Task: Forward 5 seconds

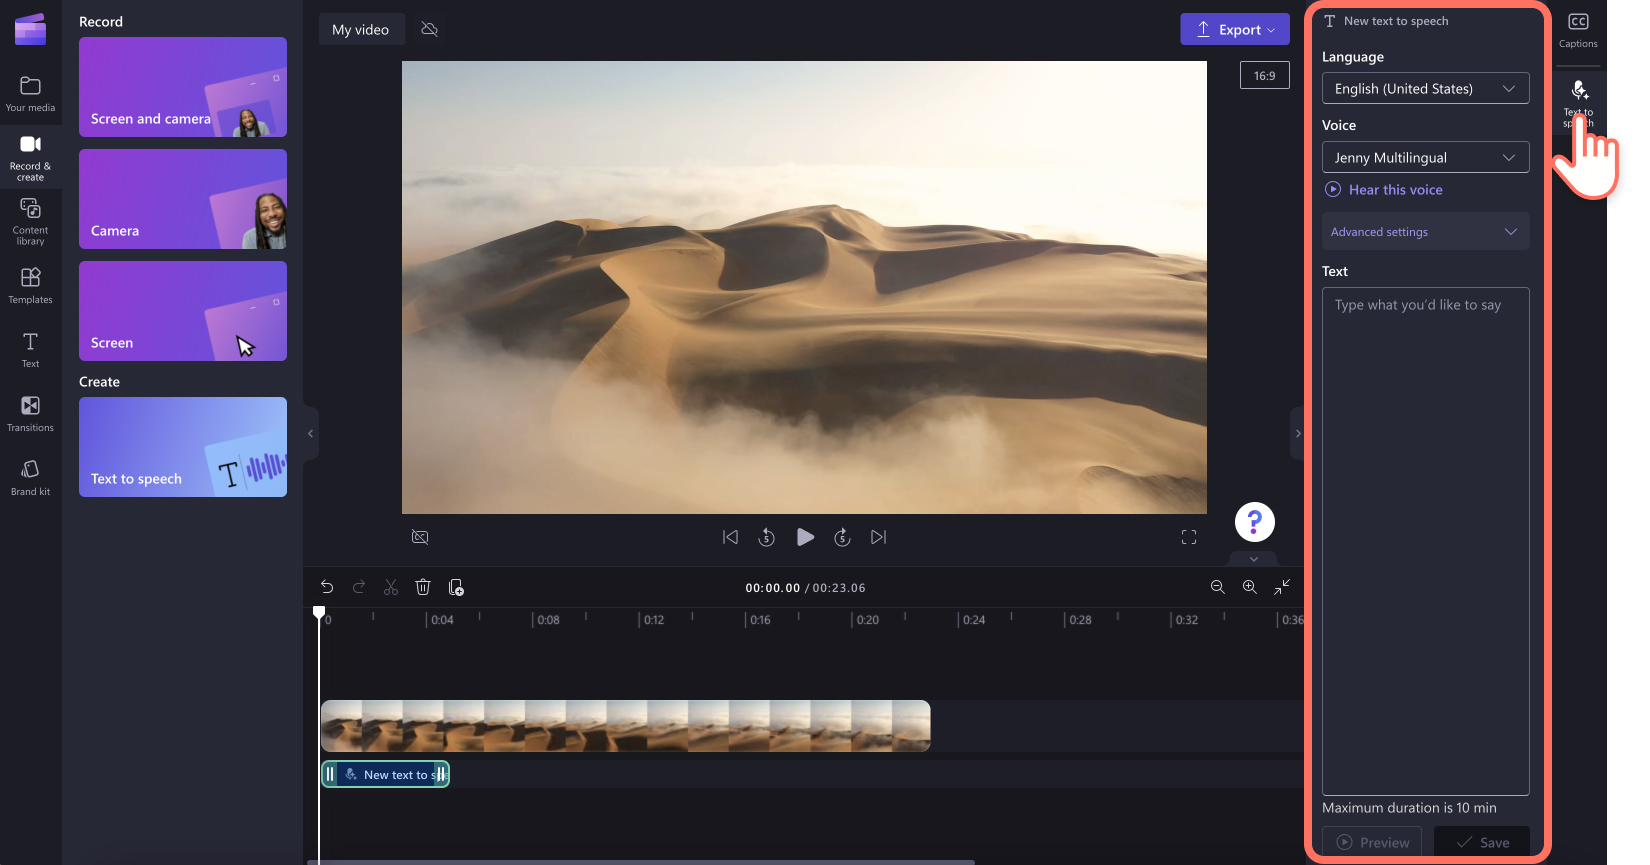Action: click(842, 537)
